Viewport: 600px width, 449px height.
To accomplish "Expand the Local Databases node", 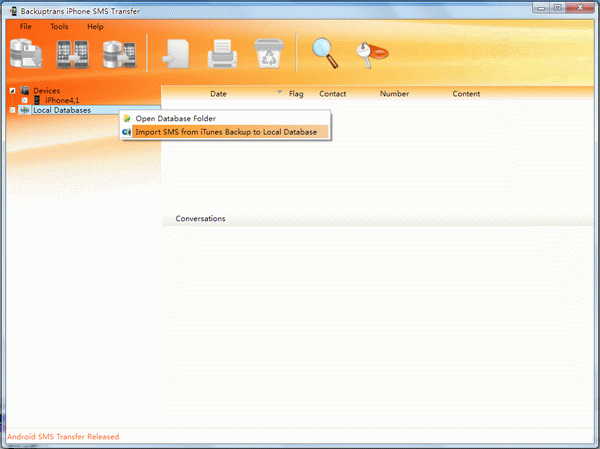I will point(12,110).
